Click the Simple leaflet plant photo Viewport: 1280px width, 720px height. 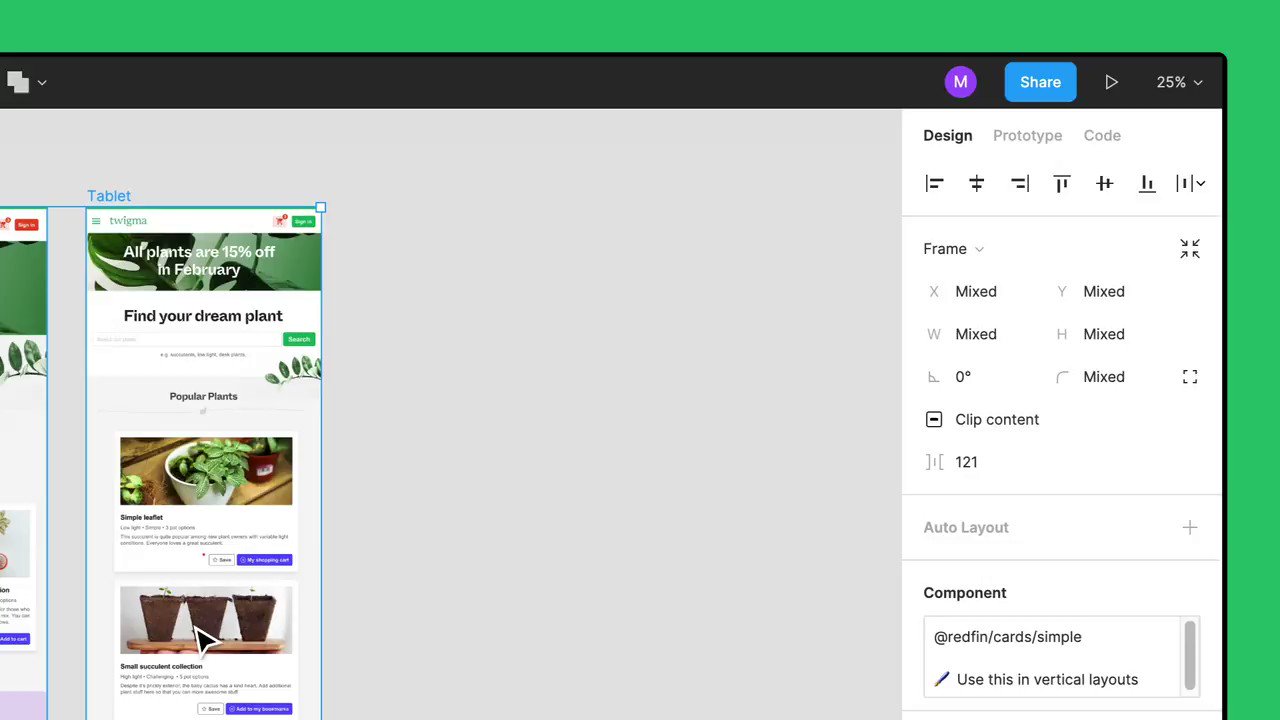[206, 471]
